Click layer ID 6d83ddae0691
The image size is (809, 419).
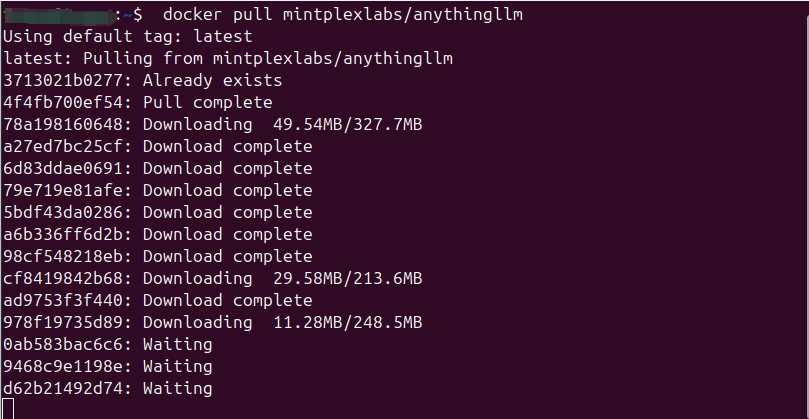click(66, 169)
